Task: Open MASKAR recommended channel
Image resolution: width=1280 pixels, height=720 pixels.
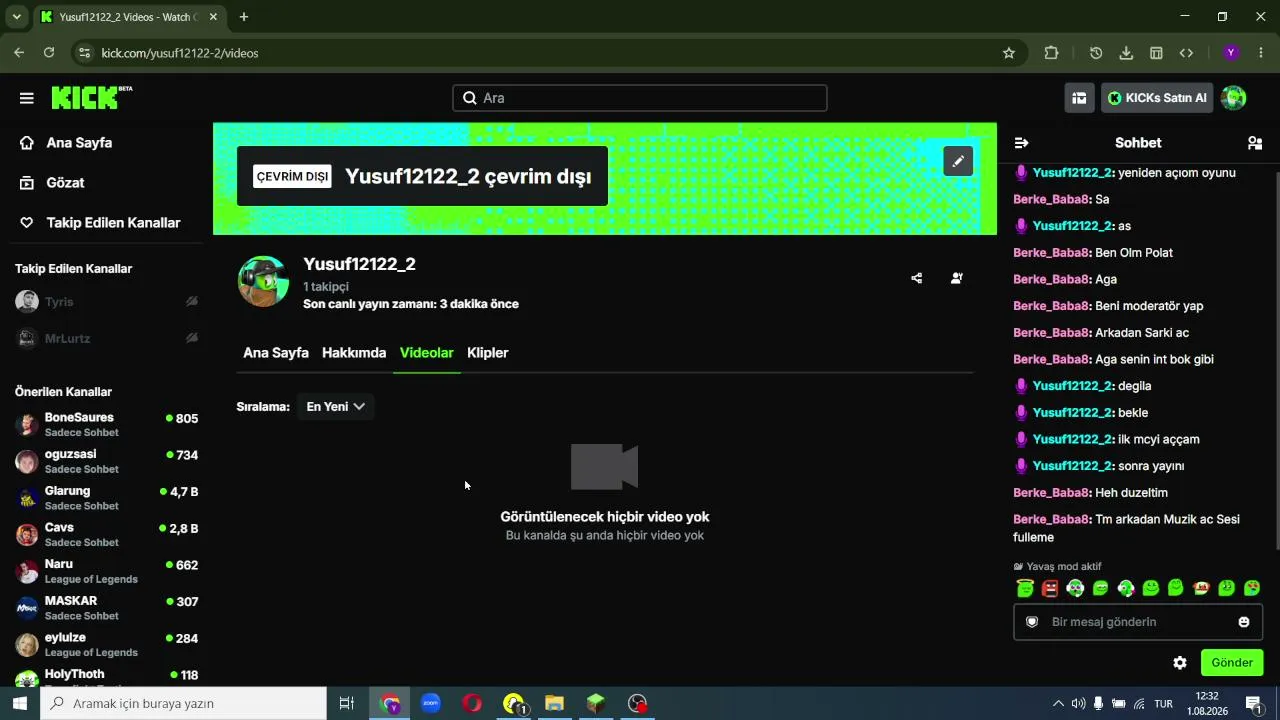Action: click(x=106, y=608)
